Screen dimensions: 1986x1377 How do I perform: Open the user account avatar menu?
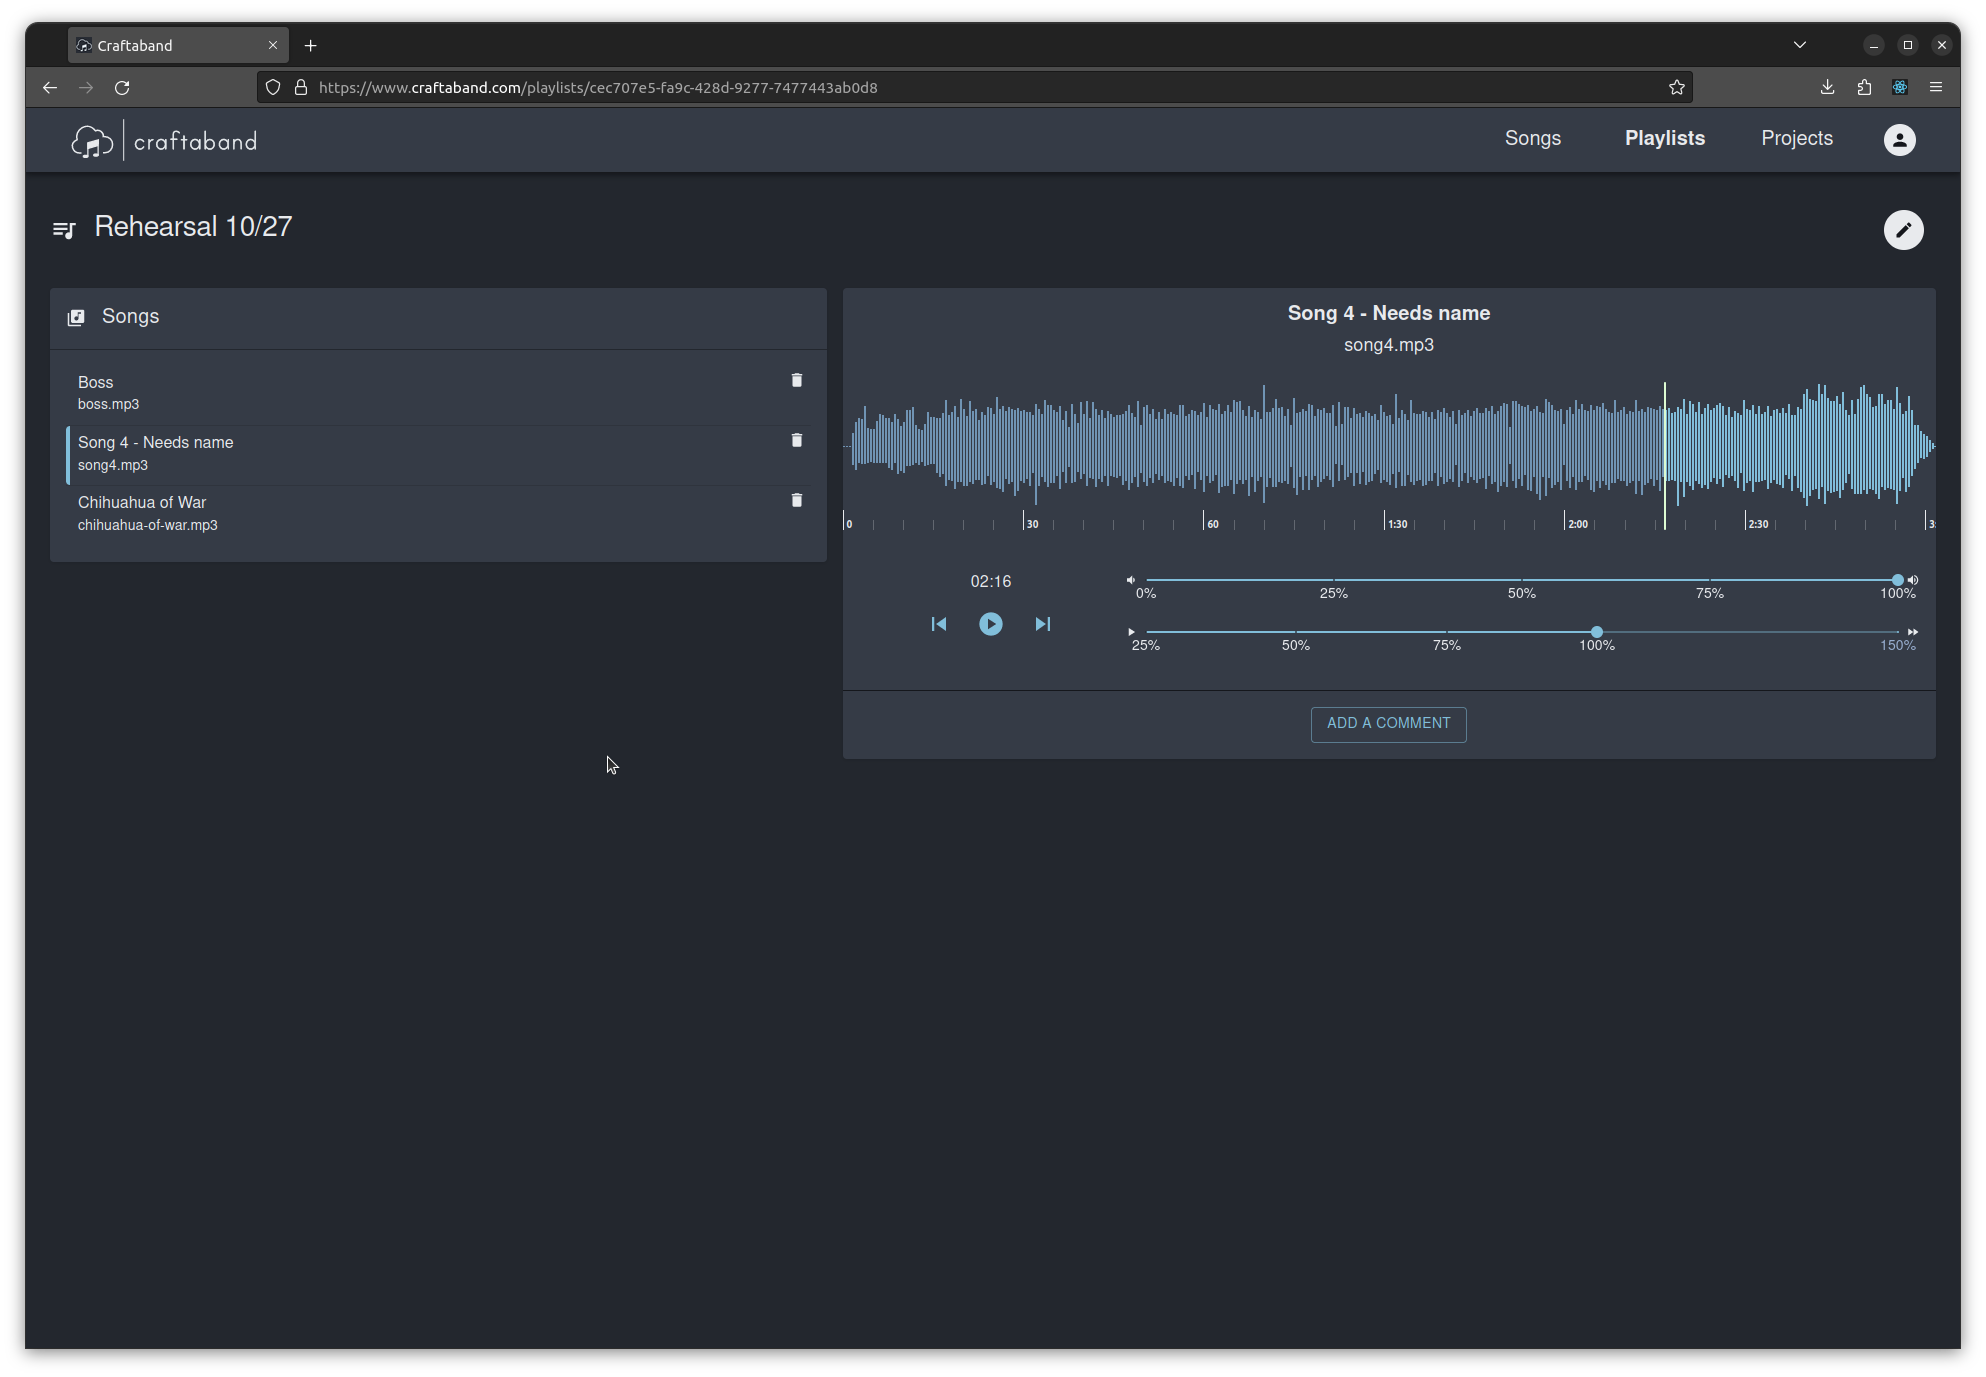[1899, 140]
